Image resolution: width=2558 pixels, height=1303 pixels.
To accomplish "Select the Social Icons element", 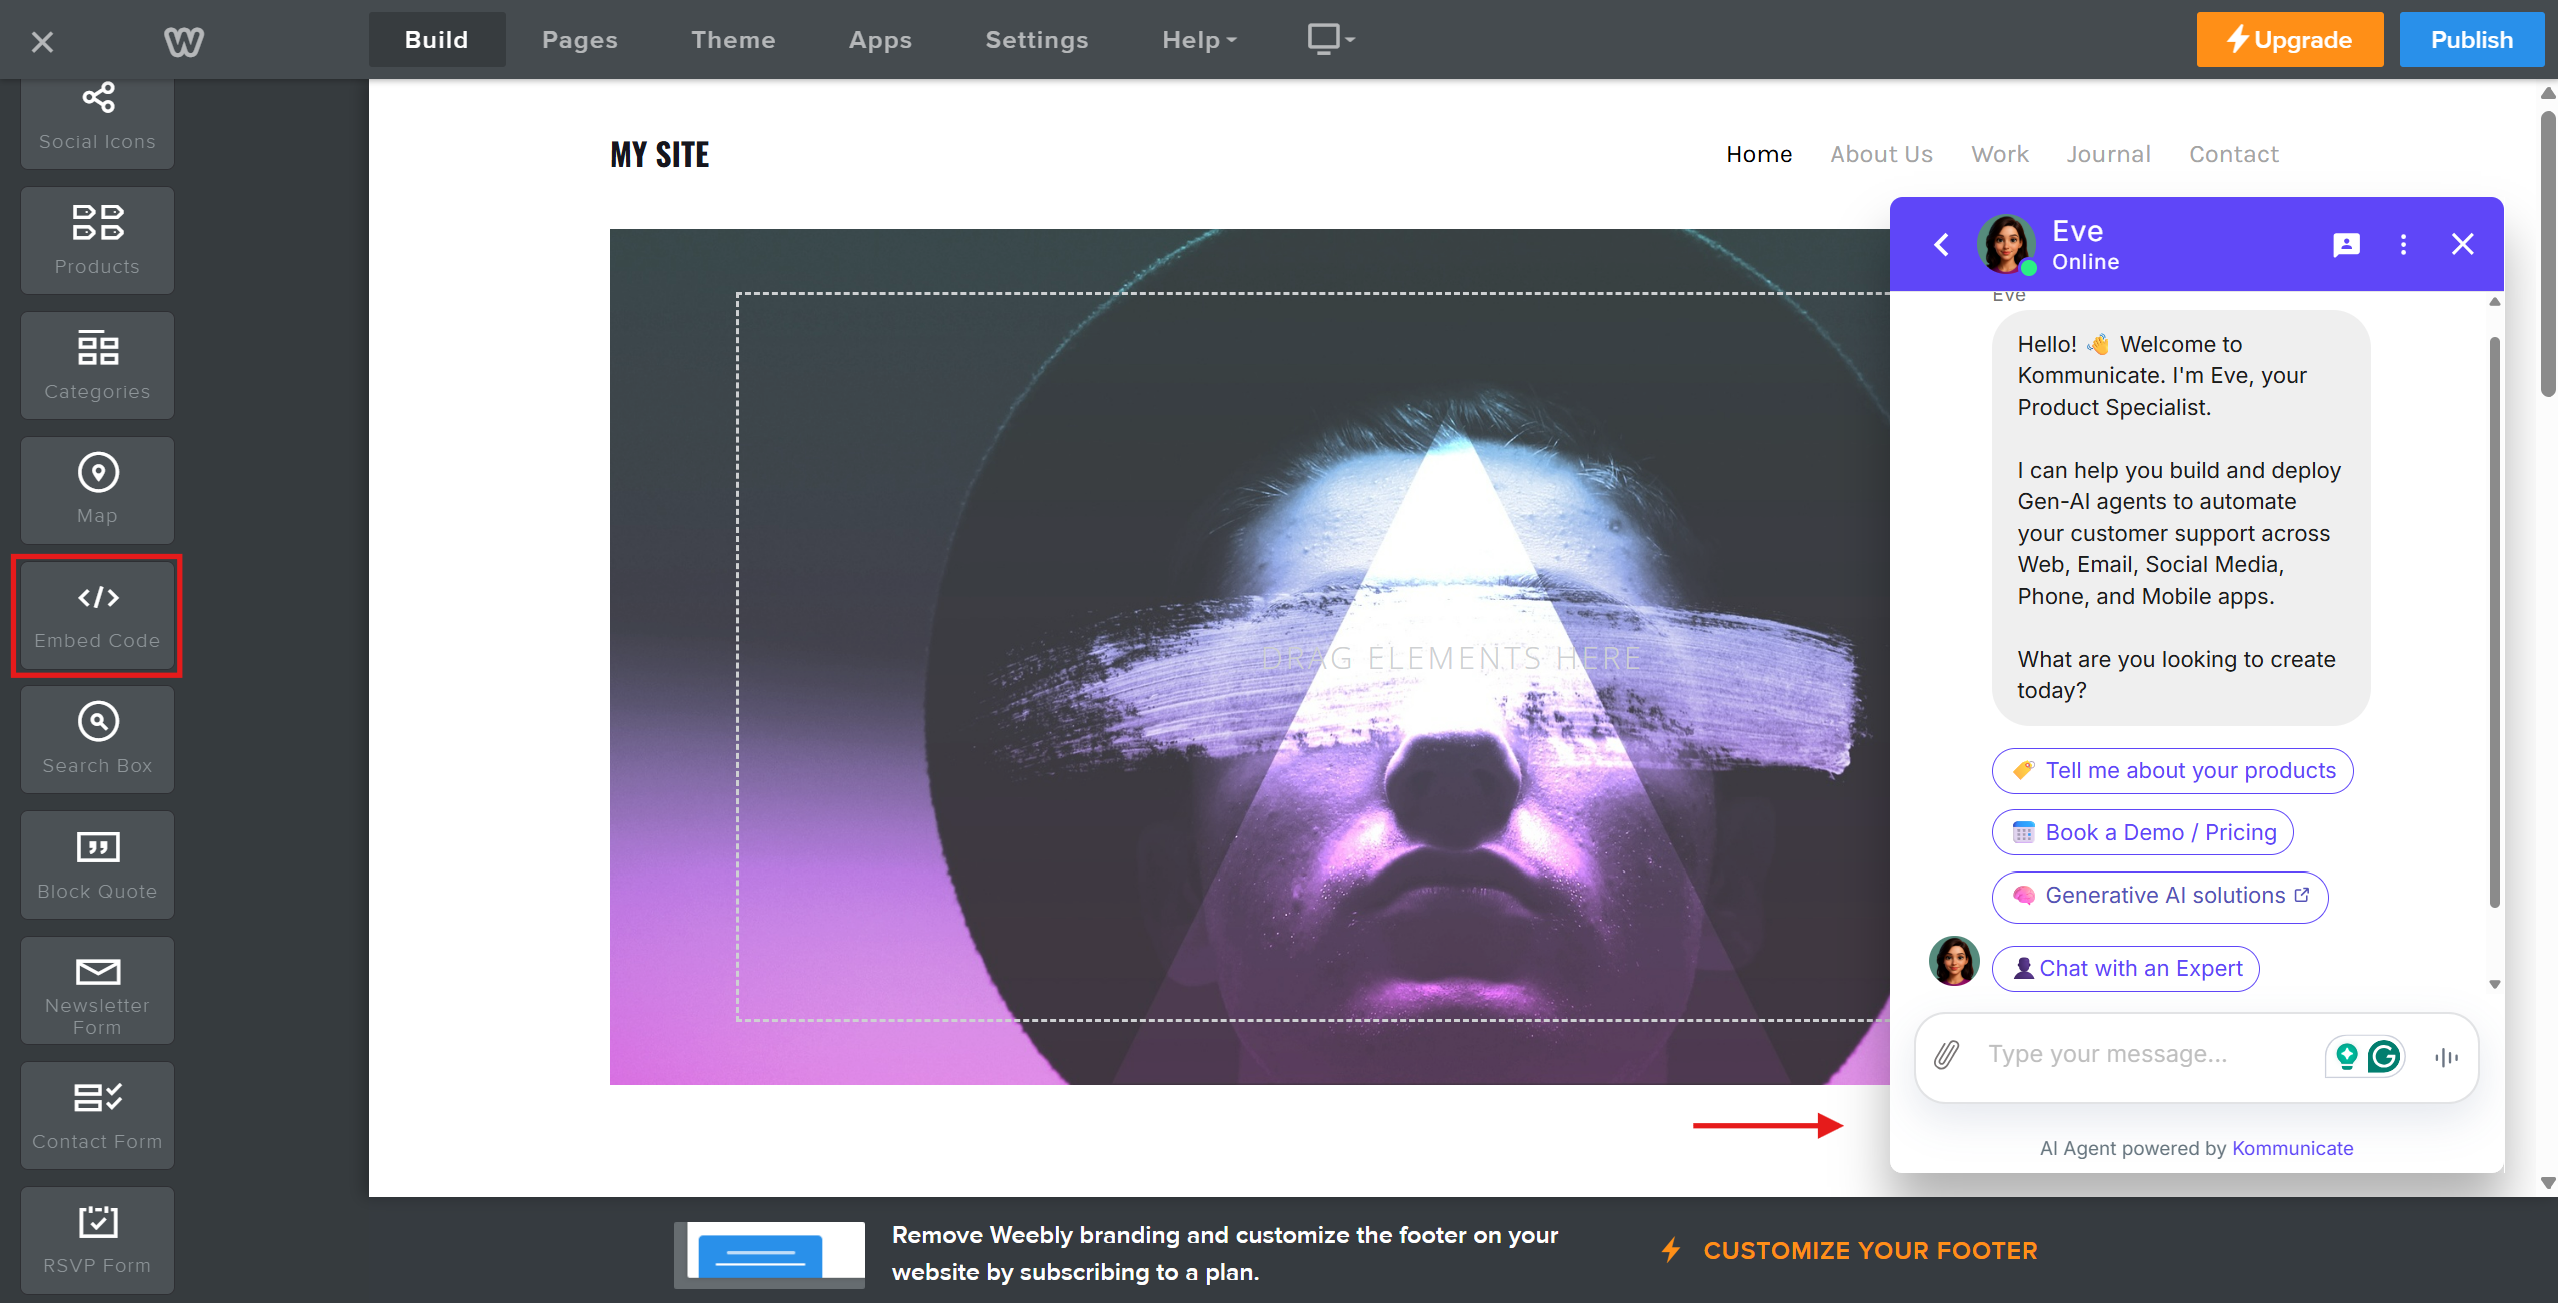I will pos(97,123).
